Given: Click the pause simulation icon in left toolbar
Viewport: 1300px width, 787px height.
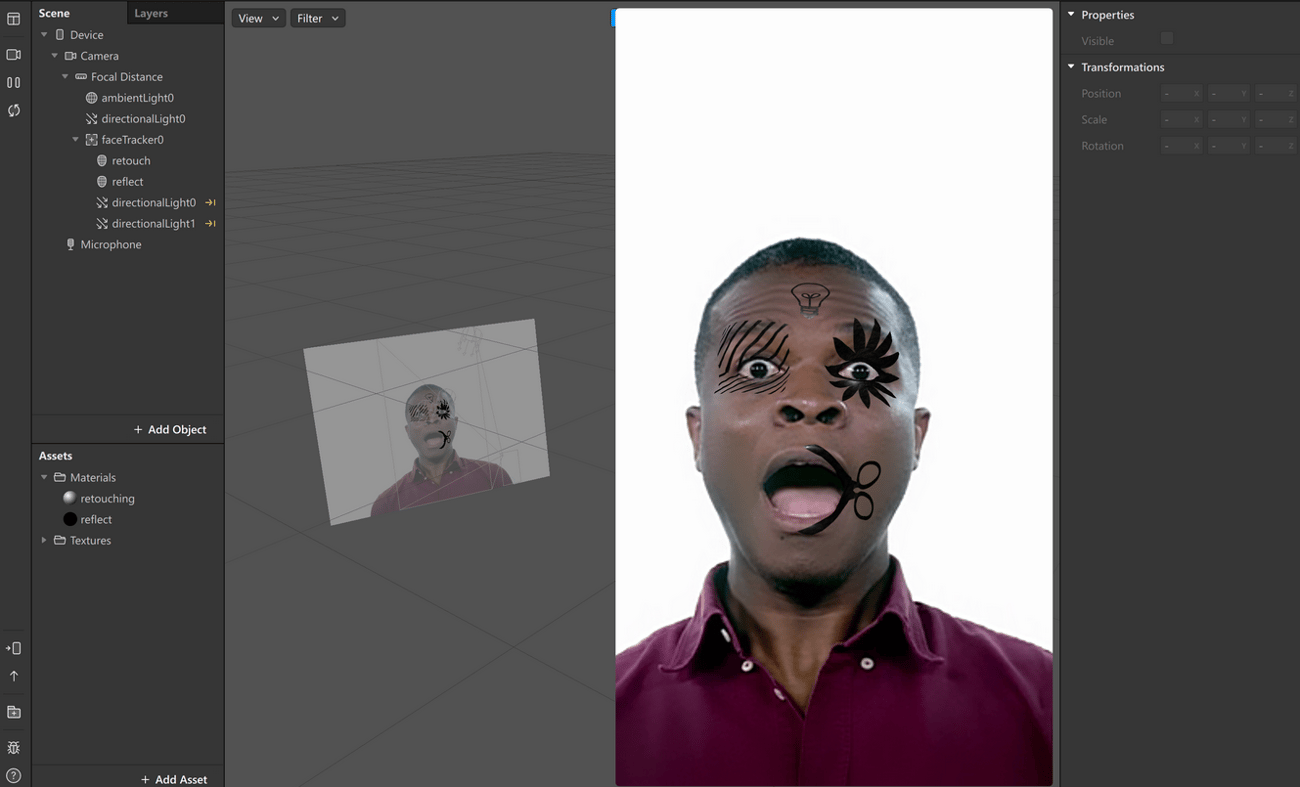Looking at the screenshot, I should [x=13, y=82].
